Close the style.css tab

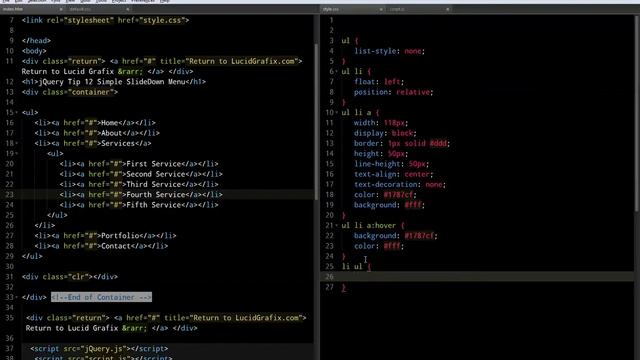pos(381,9)
